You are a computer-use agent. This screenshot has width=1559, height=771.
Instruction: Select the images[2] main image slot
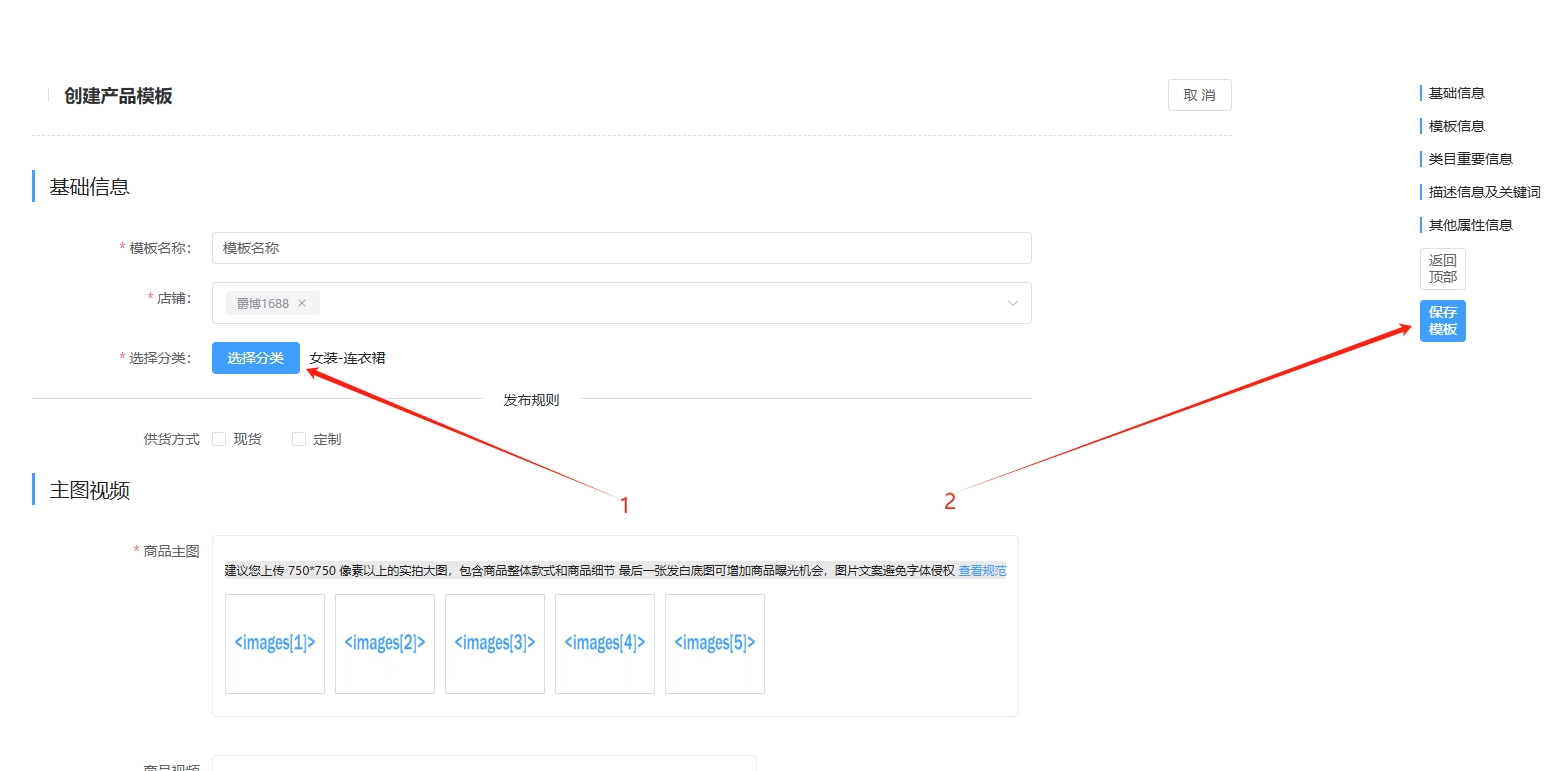(385, 644)
